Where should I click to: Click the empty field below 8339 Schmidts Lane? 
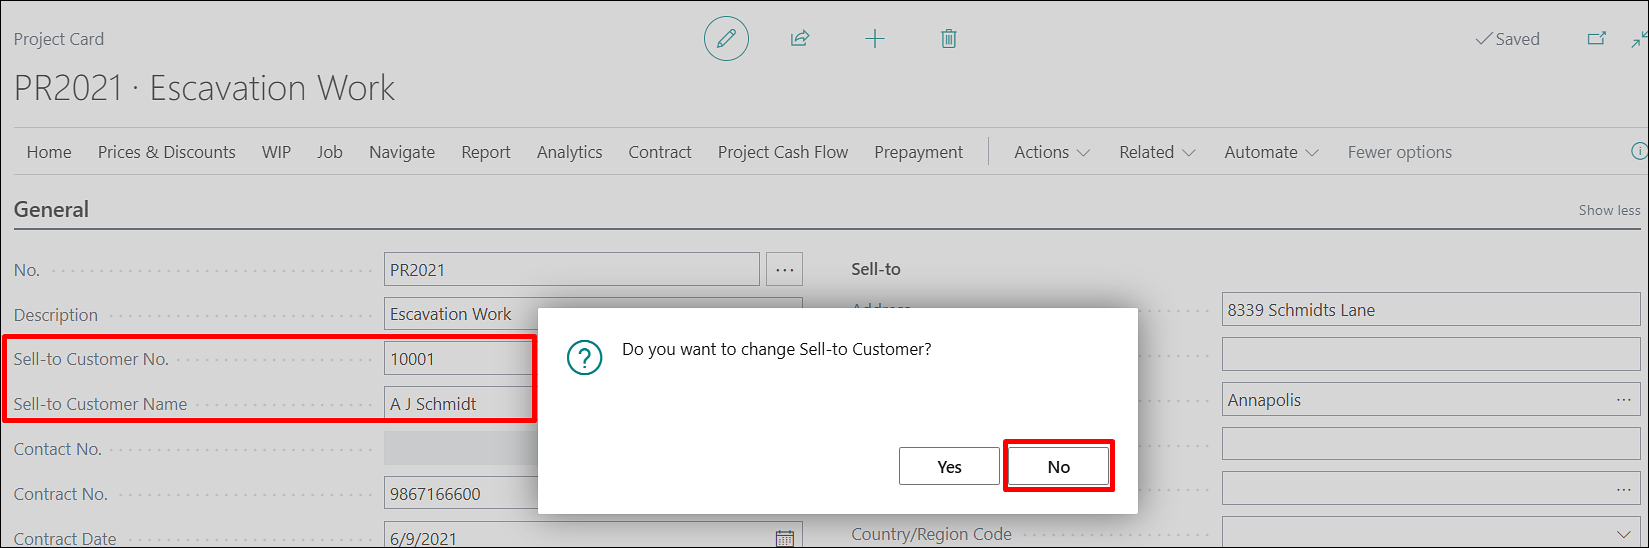click(x=1431, y=355)
